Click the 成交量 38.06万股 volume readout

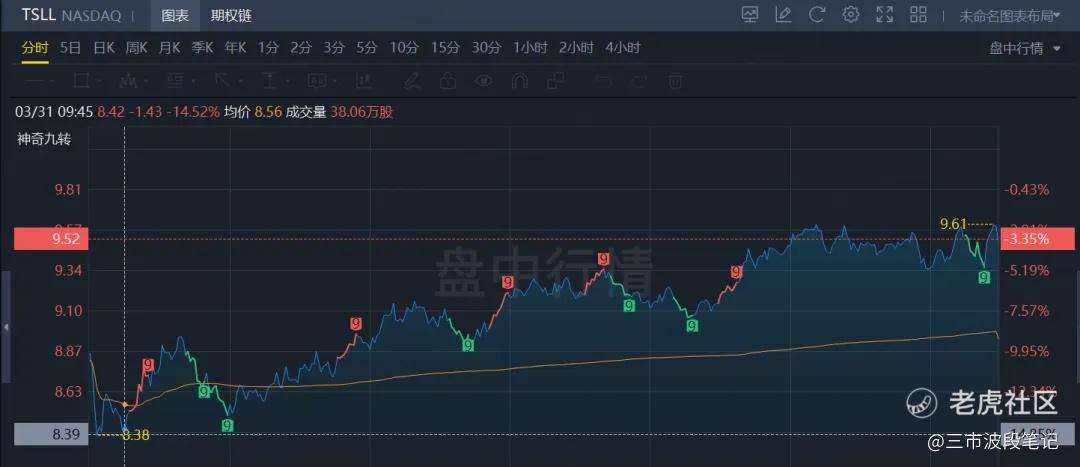click(340, 112)
